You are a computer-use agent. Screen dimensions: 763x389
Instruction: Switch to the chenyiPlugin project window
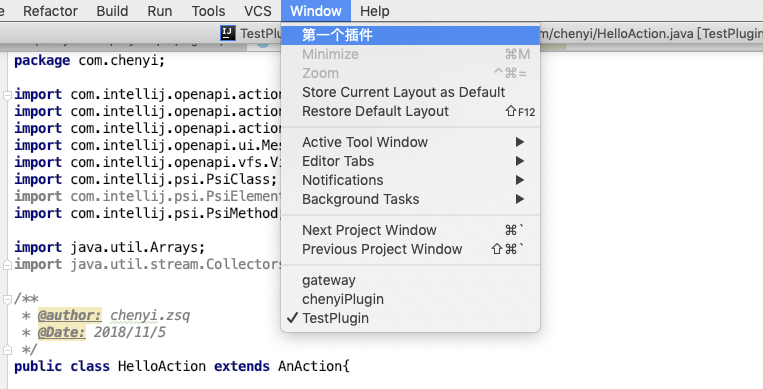410,299
